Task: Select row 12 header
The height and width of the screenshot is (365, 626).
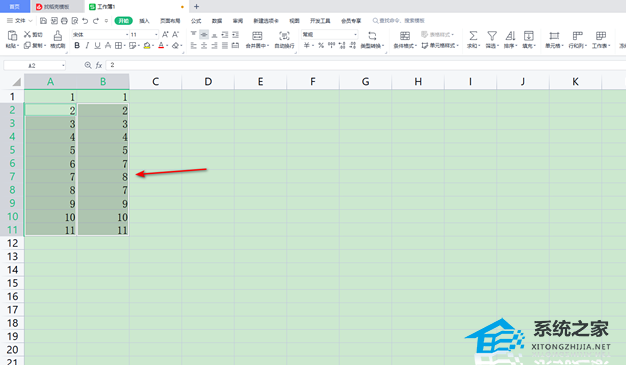Action: click(x=12, y=243)
